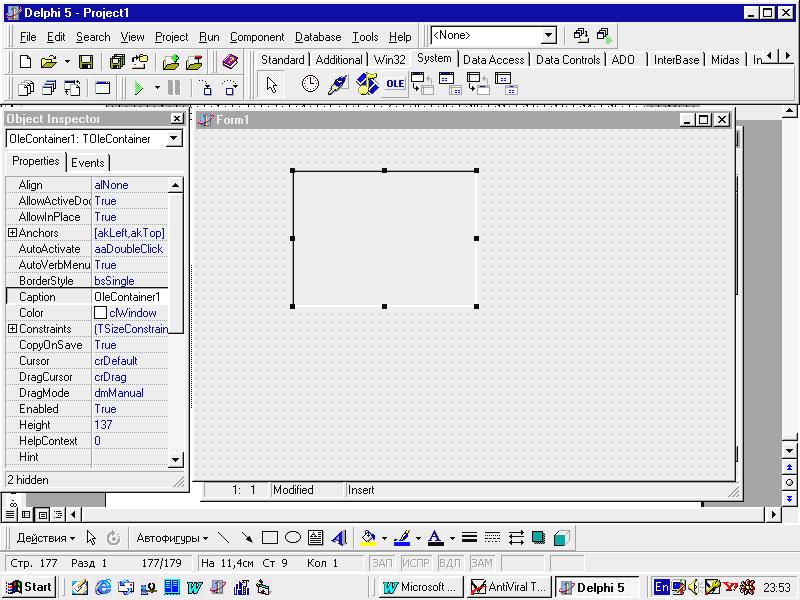The height and width of the screenshot is (600, 800).
Task: Click the Pause button in debug toolbar
Action: point(174,88)
